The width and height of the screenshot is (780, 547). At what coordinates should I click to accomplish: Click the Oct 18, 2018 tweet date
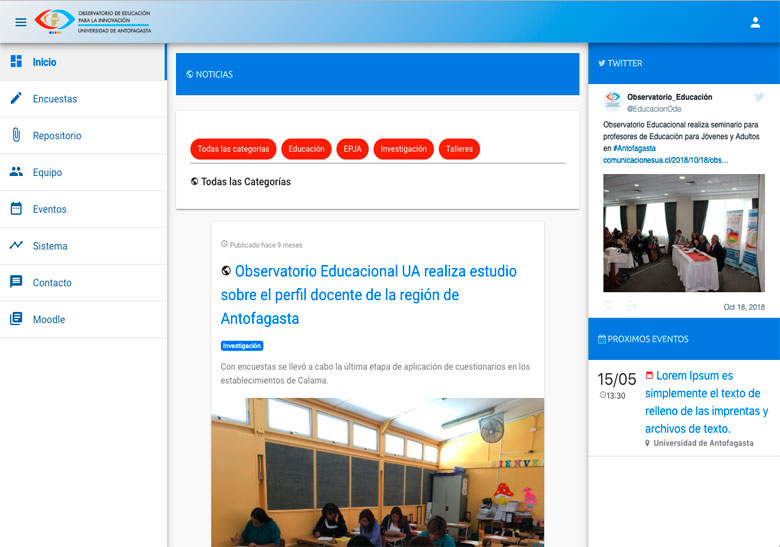pyautogui.click(x=744, y=307)
